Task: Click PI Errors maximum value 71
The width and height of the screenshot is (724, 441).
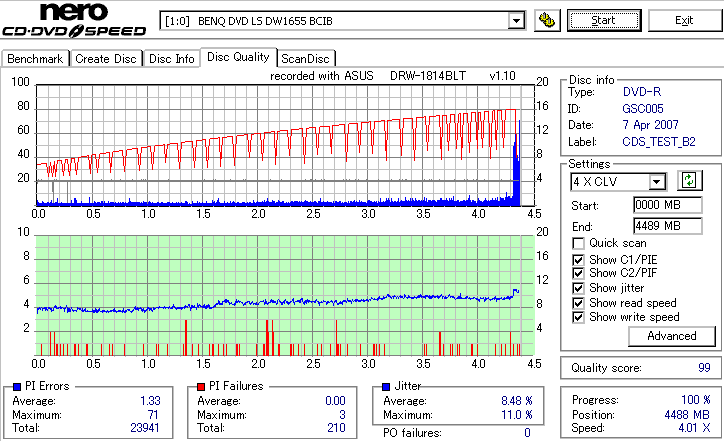Action: pyautogui.click(x=153, y=415)
